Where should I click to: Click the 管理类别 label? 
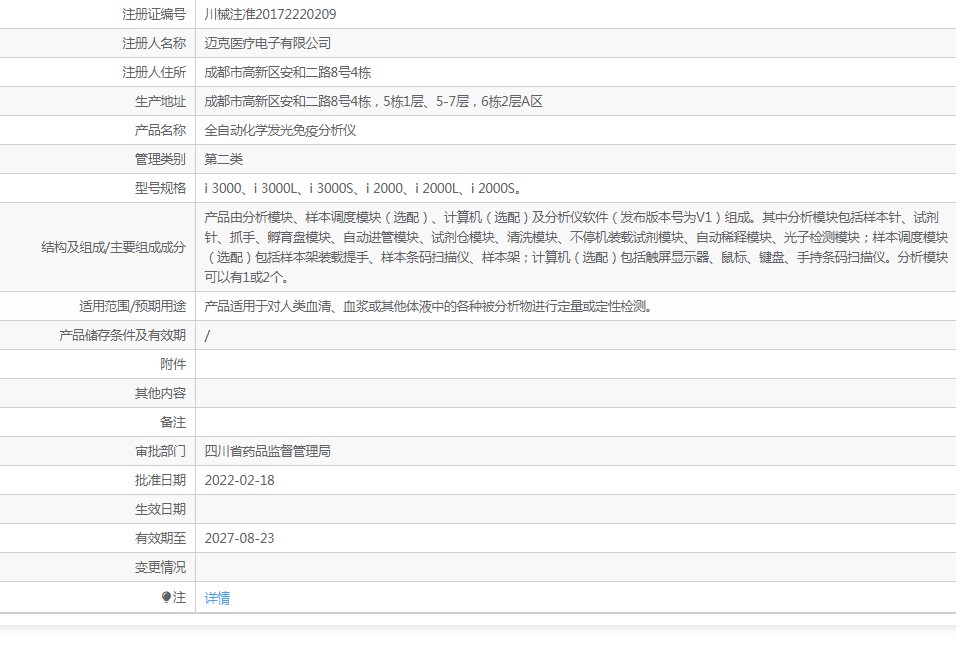pos(160,159)
